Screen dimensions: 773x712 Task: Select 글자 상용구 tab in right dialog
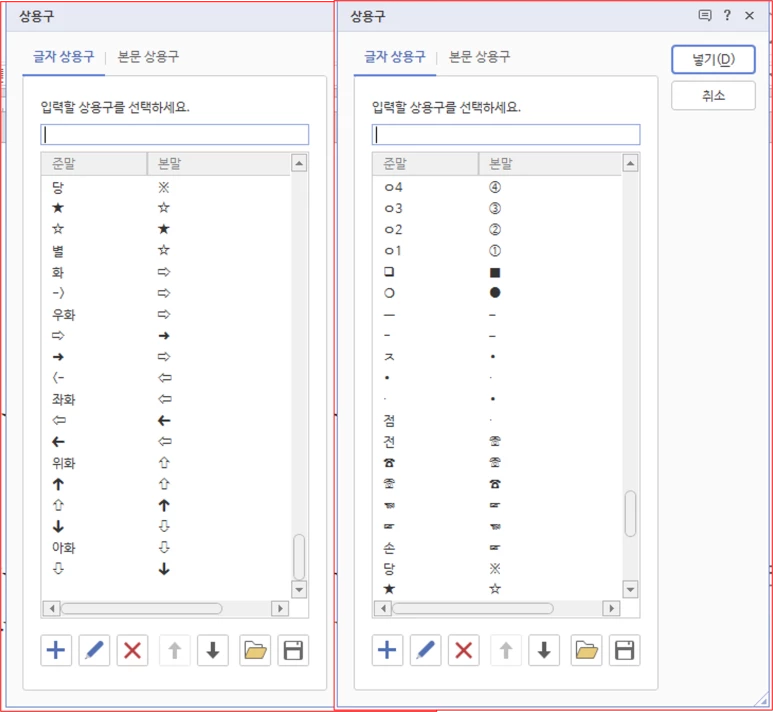(x=394, y=56)
